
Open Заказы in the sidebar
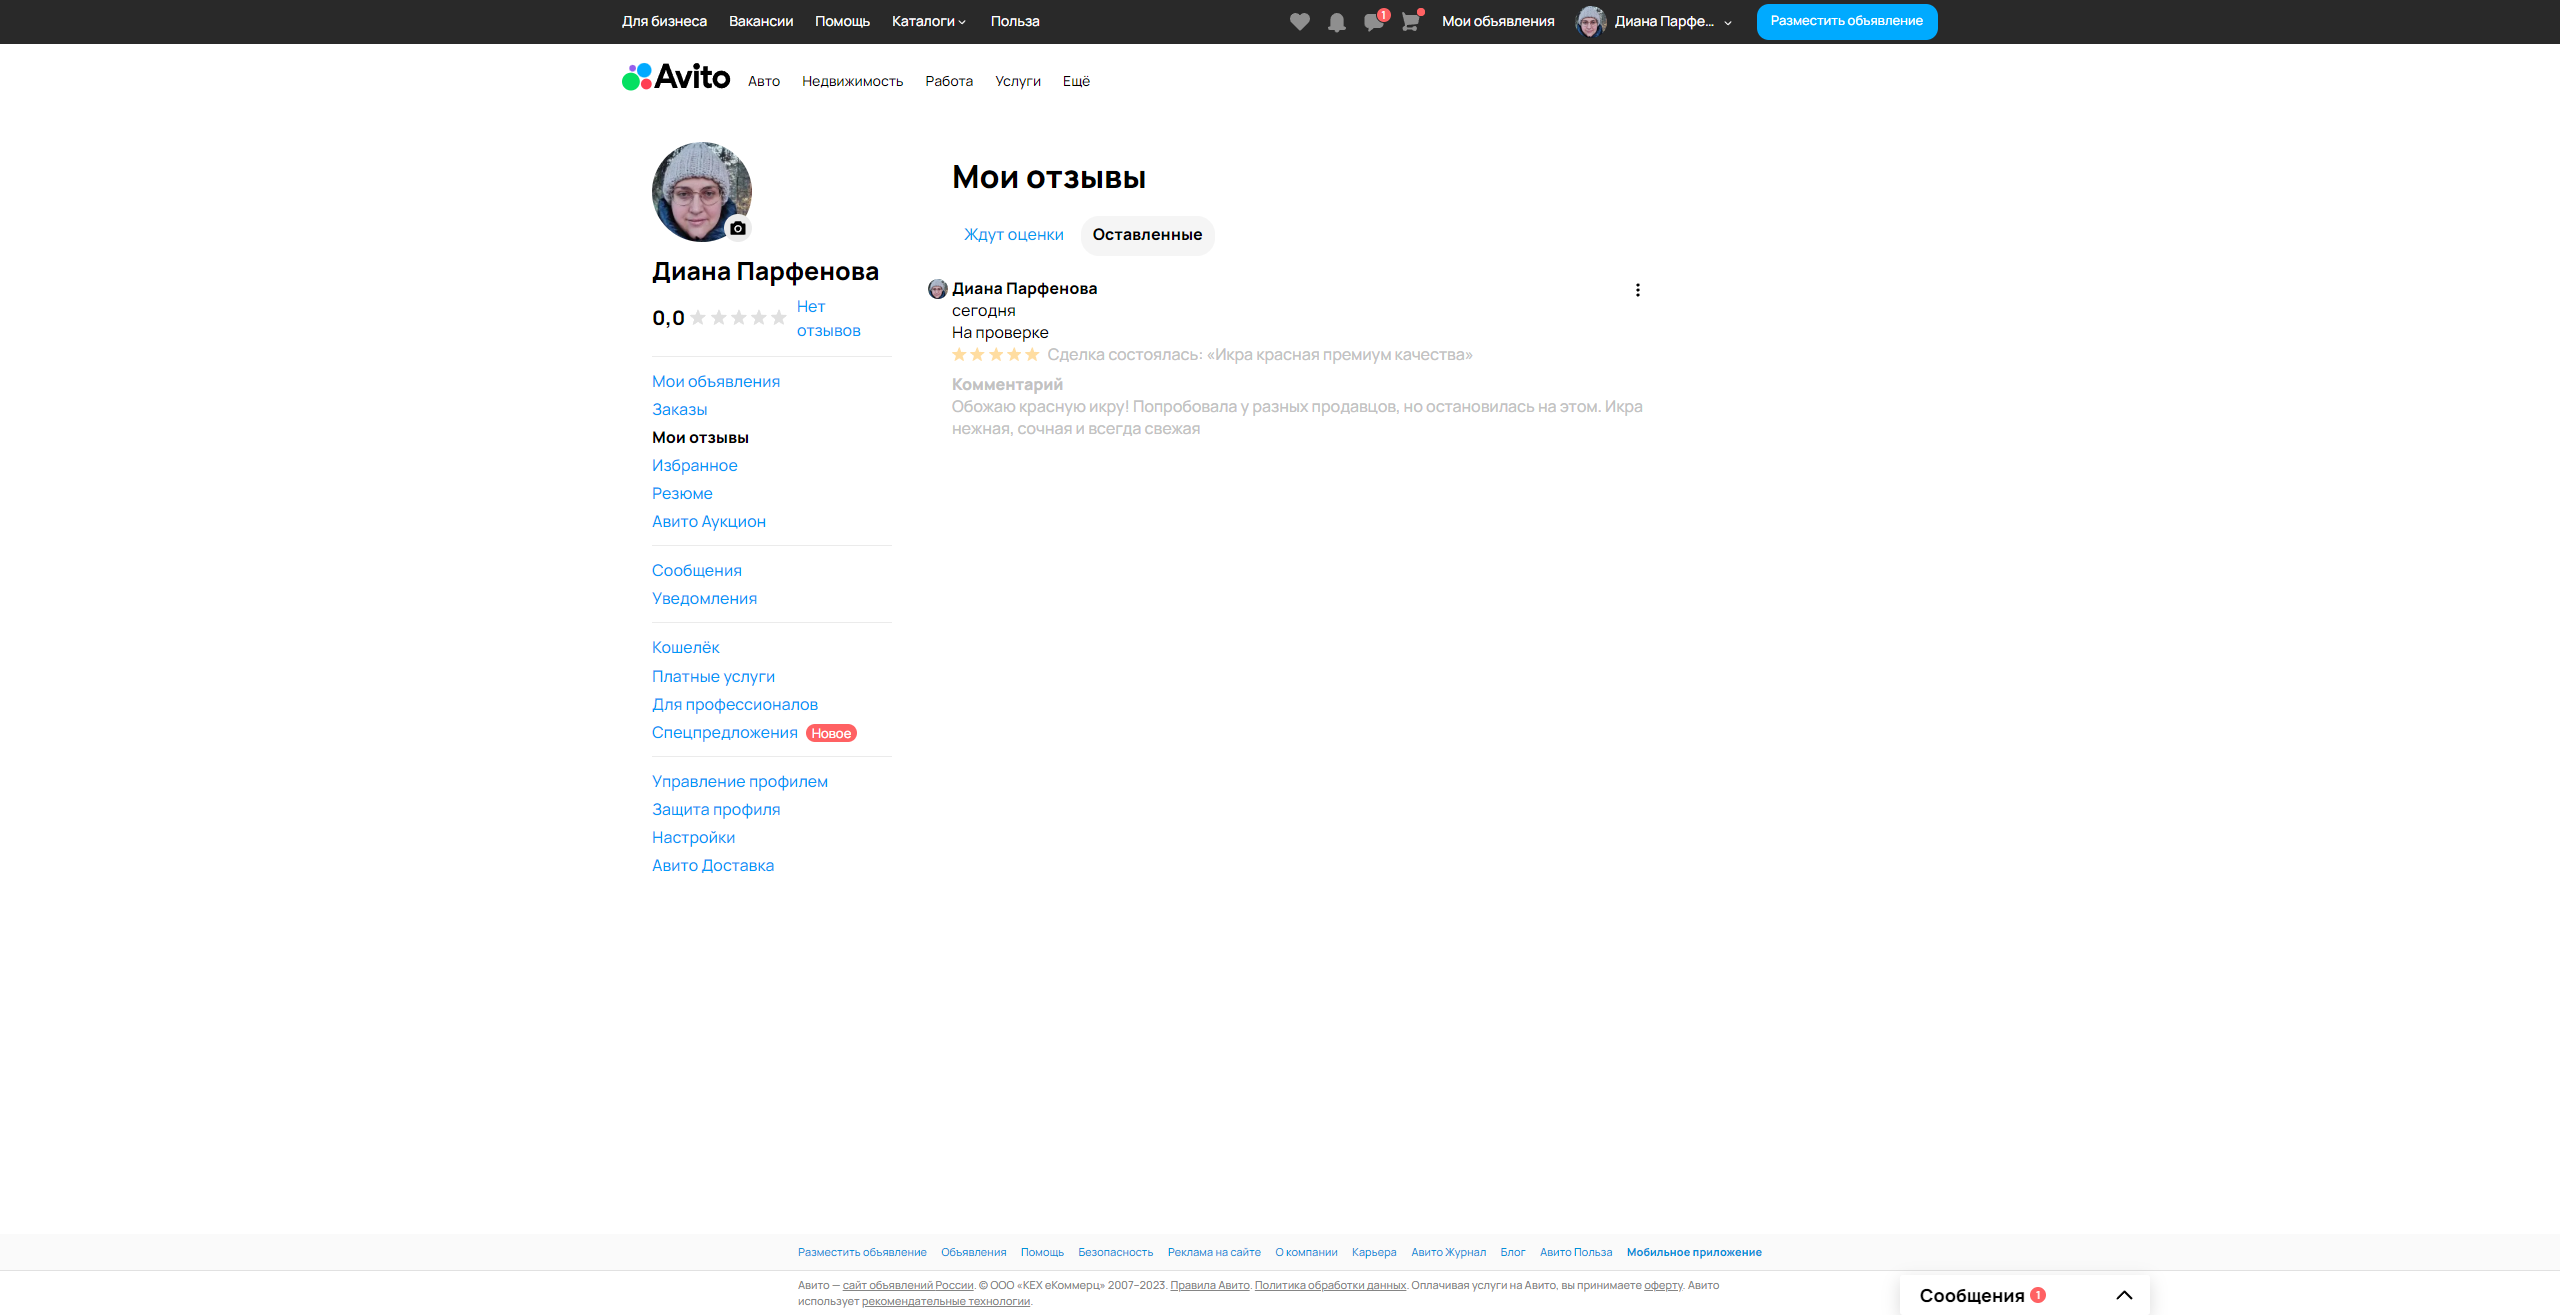(x=679, y=410)
